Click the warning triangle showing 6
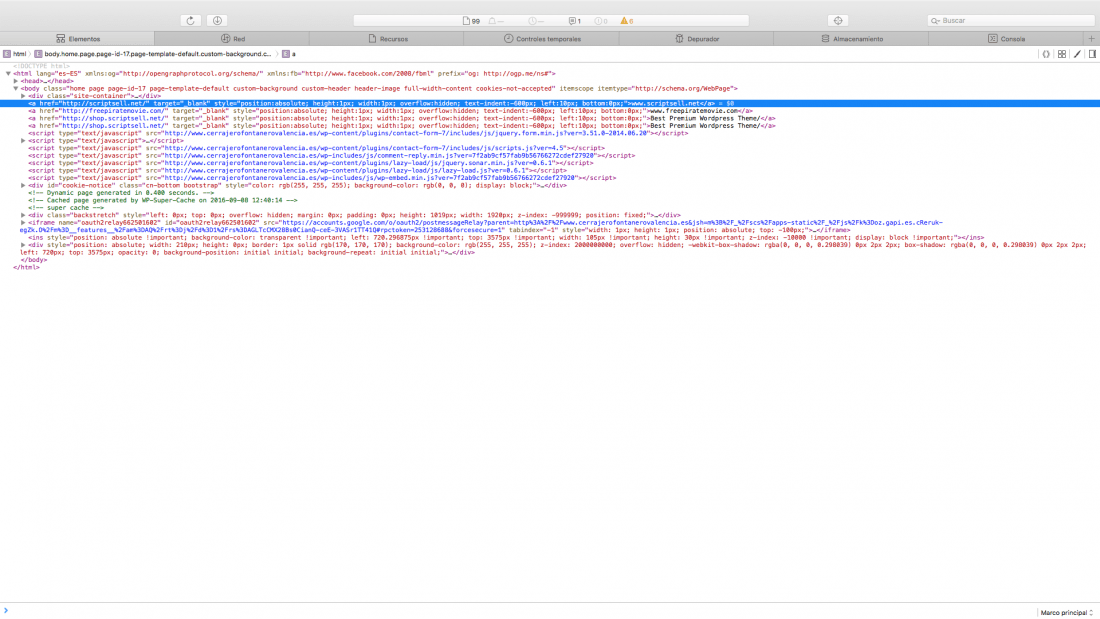The height and width of the screenshot is (619, 1100). pyautogui.click(x=626, y=21)
